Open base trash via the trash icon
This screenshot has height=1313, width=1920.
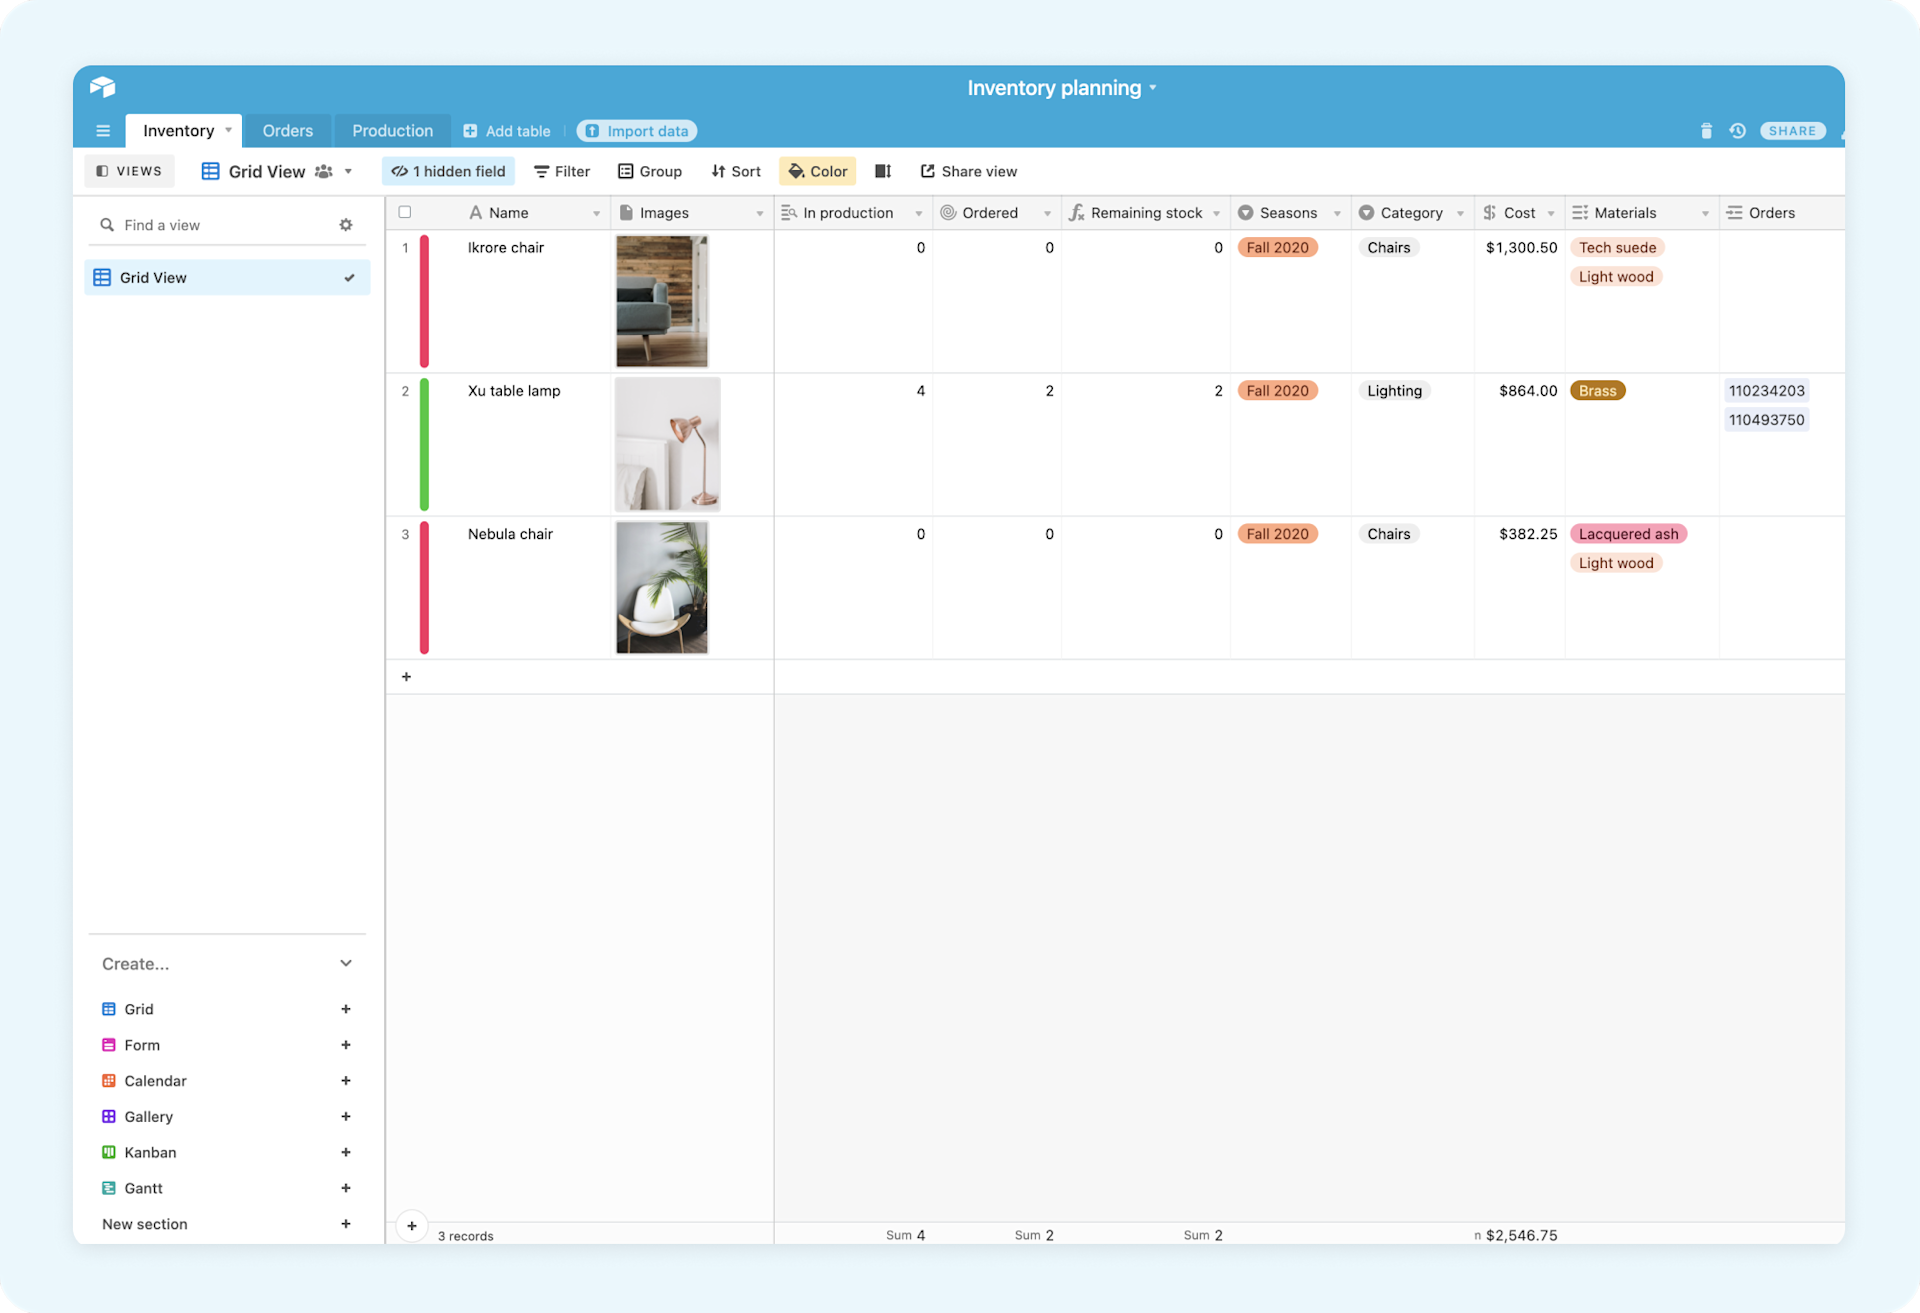tap(1707, 131)
